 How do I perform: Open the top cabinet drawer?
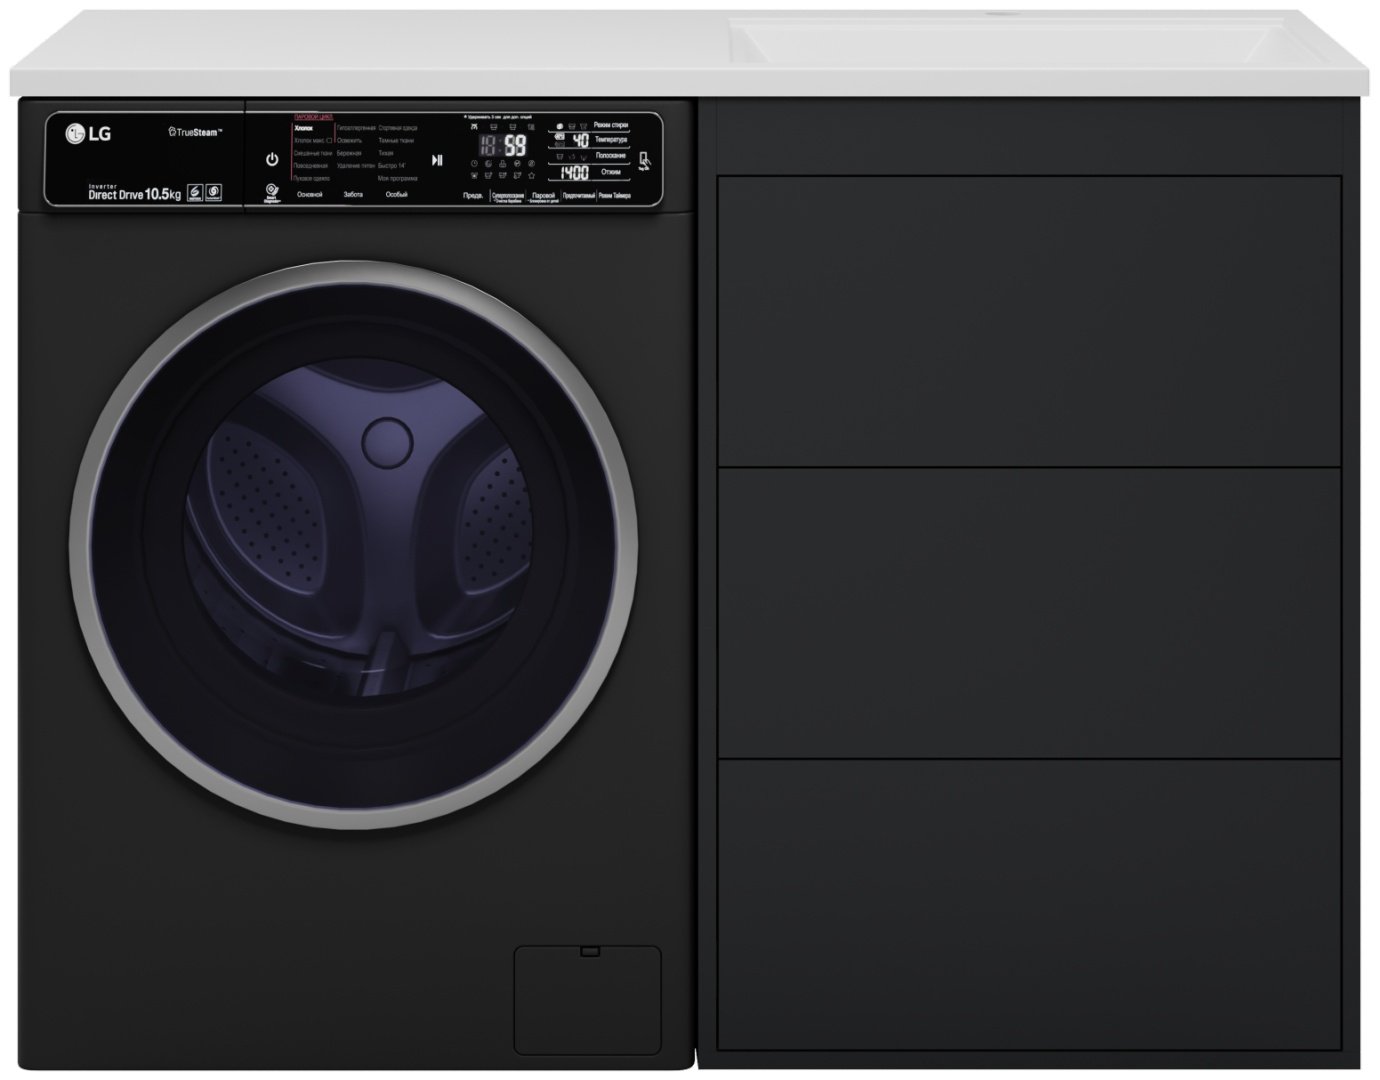(x=1029, y=321)
